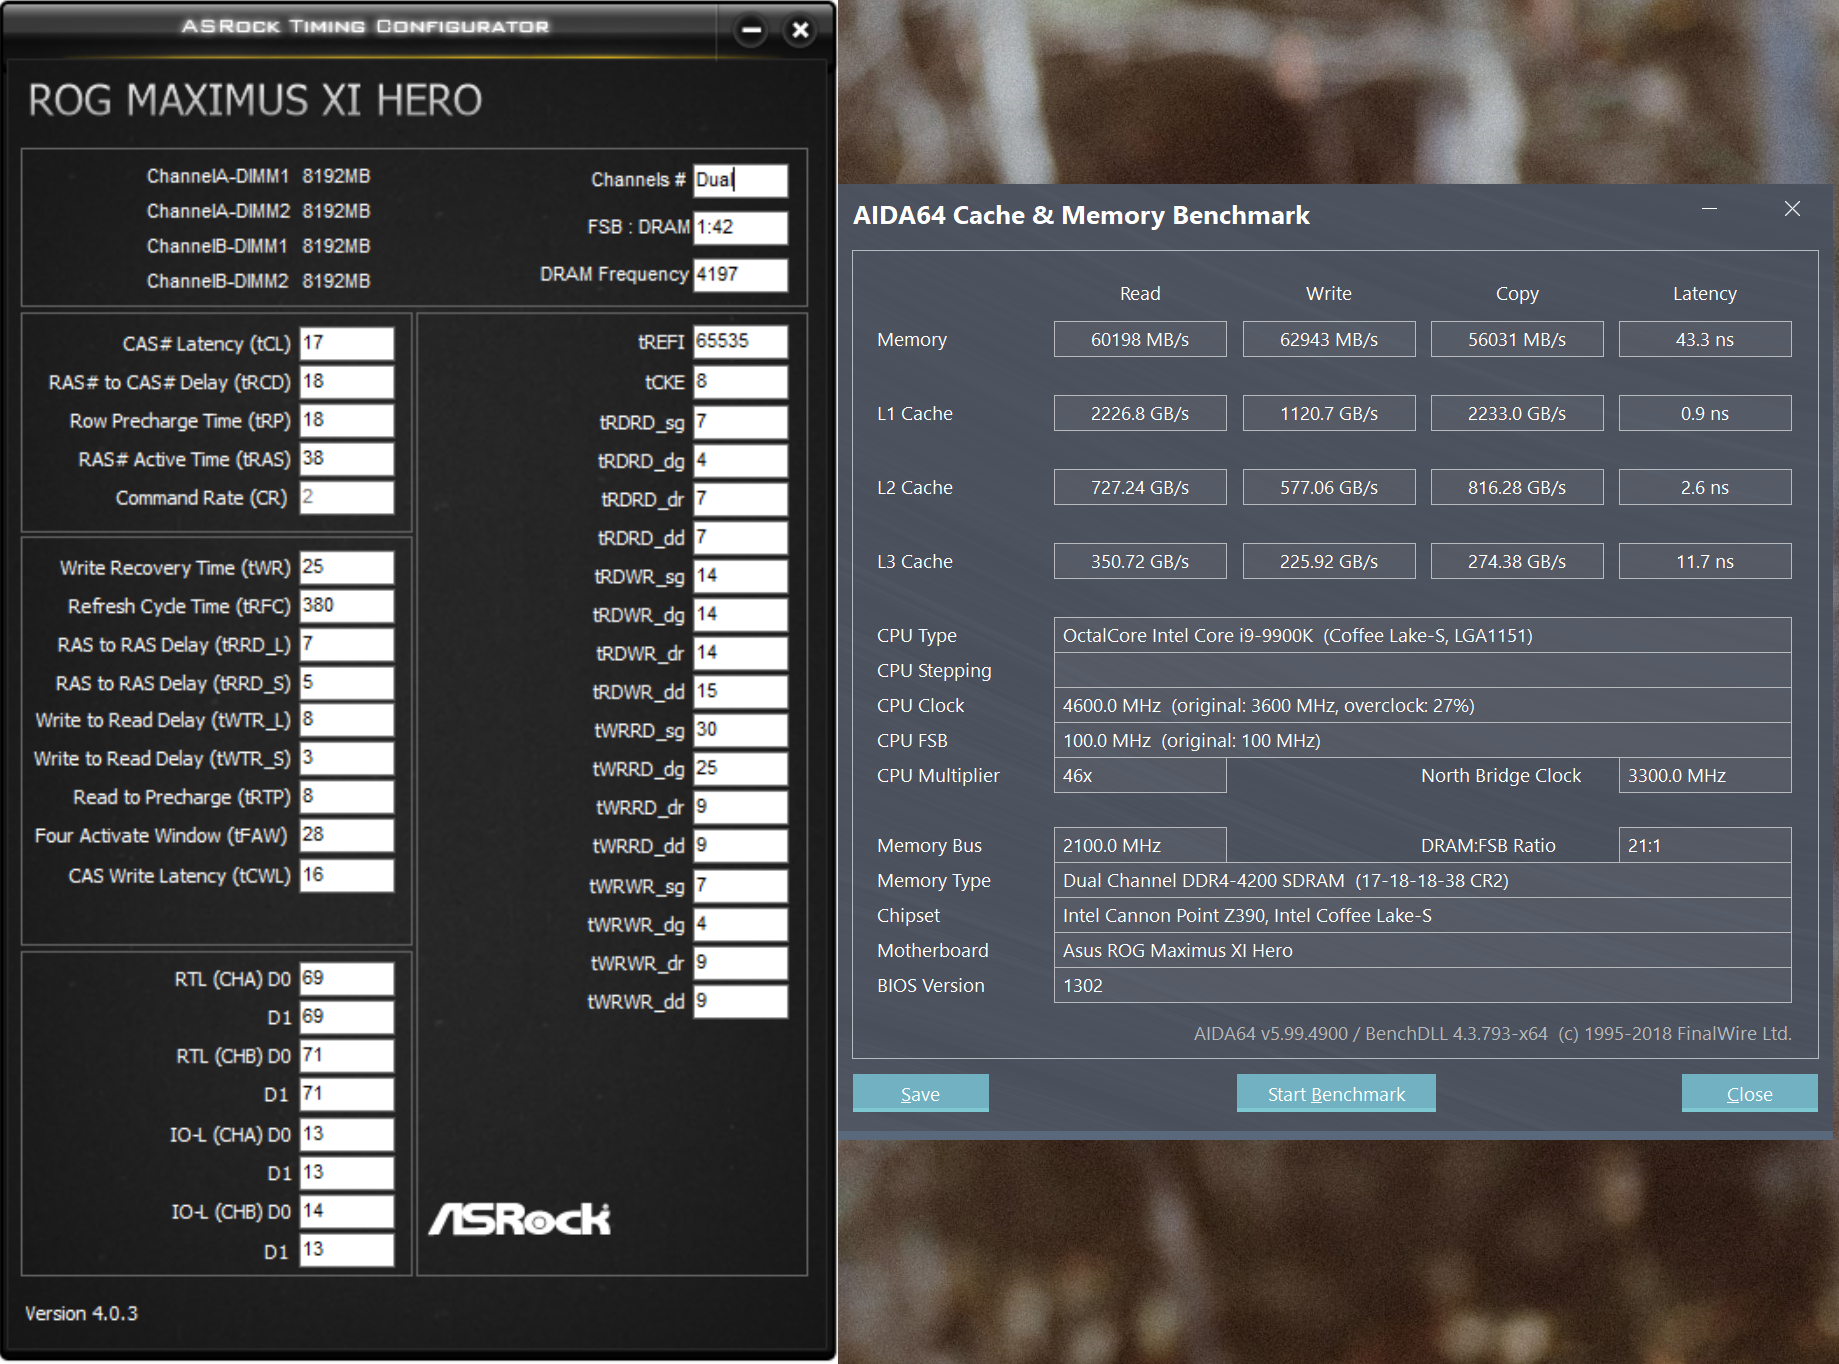Click the DRAM Frequency field showing 4197
This screenshot has width=1839, height=1364.
pos(740,274)
